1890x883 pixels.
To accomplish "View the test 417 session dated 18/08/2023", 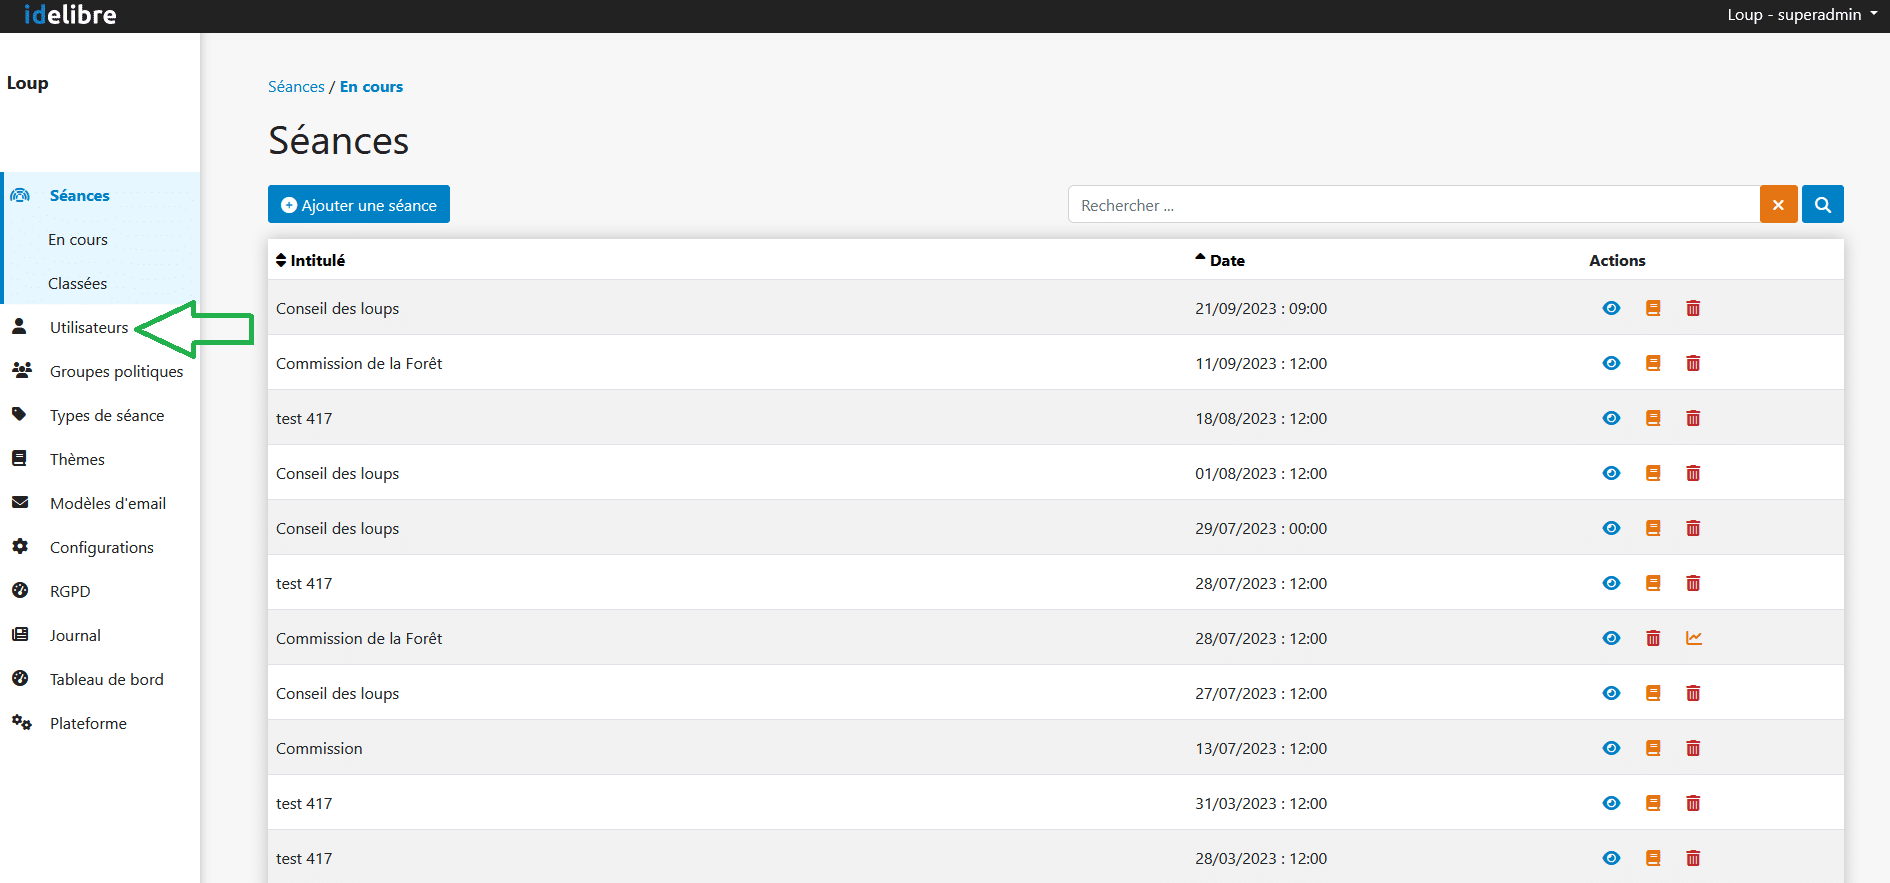I will coord(1611,418).
